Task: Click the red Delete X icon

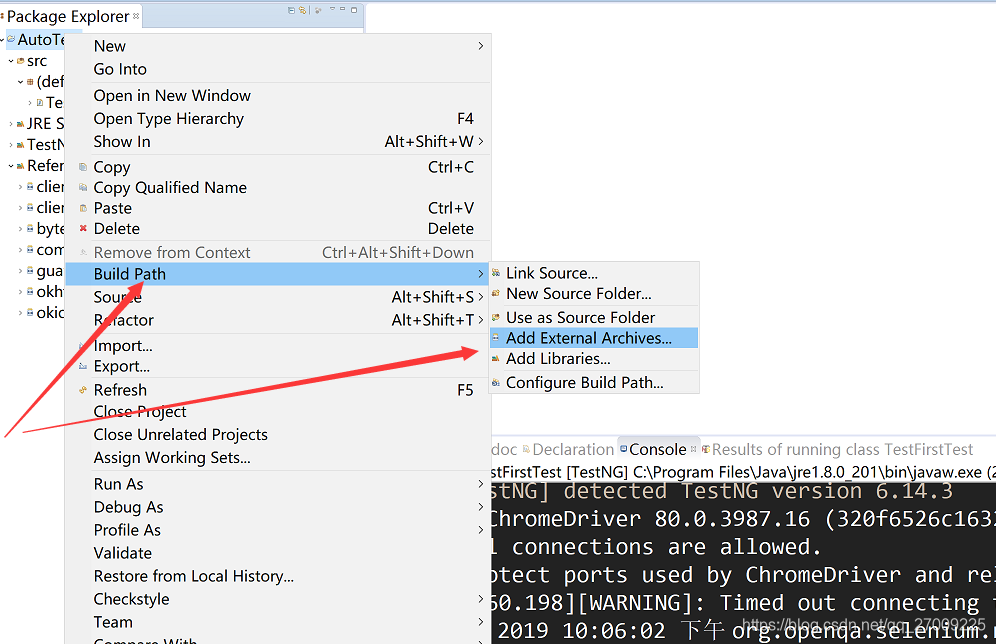Action: tap(83, 228)
